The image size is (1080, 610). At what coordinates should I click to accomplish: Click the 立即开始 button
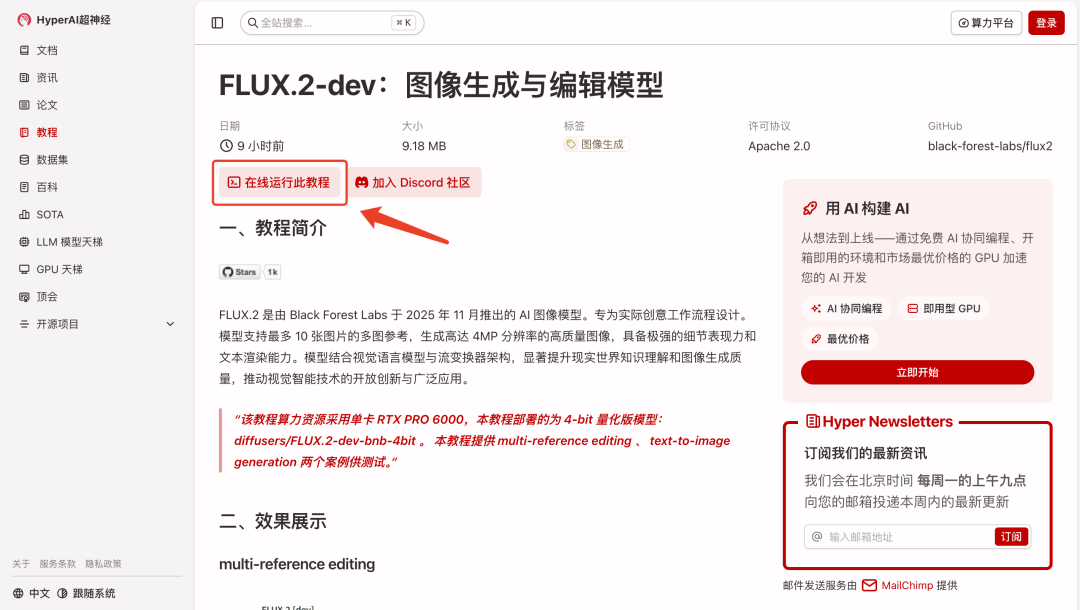(917, 373)
